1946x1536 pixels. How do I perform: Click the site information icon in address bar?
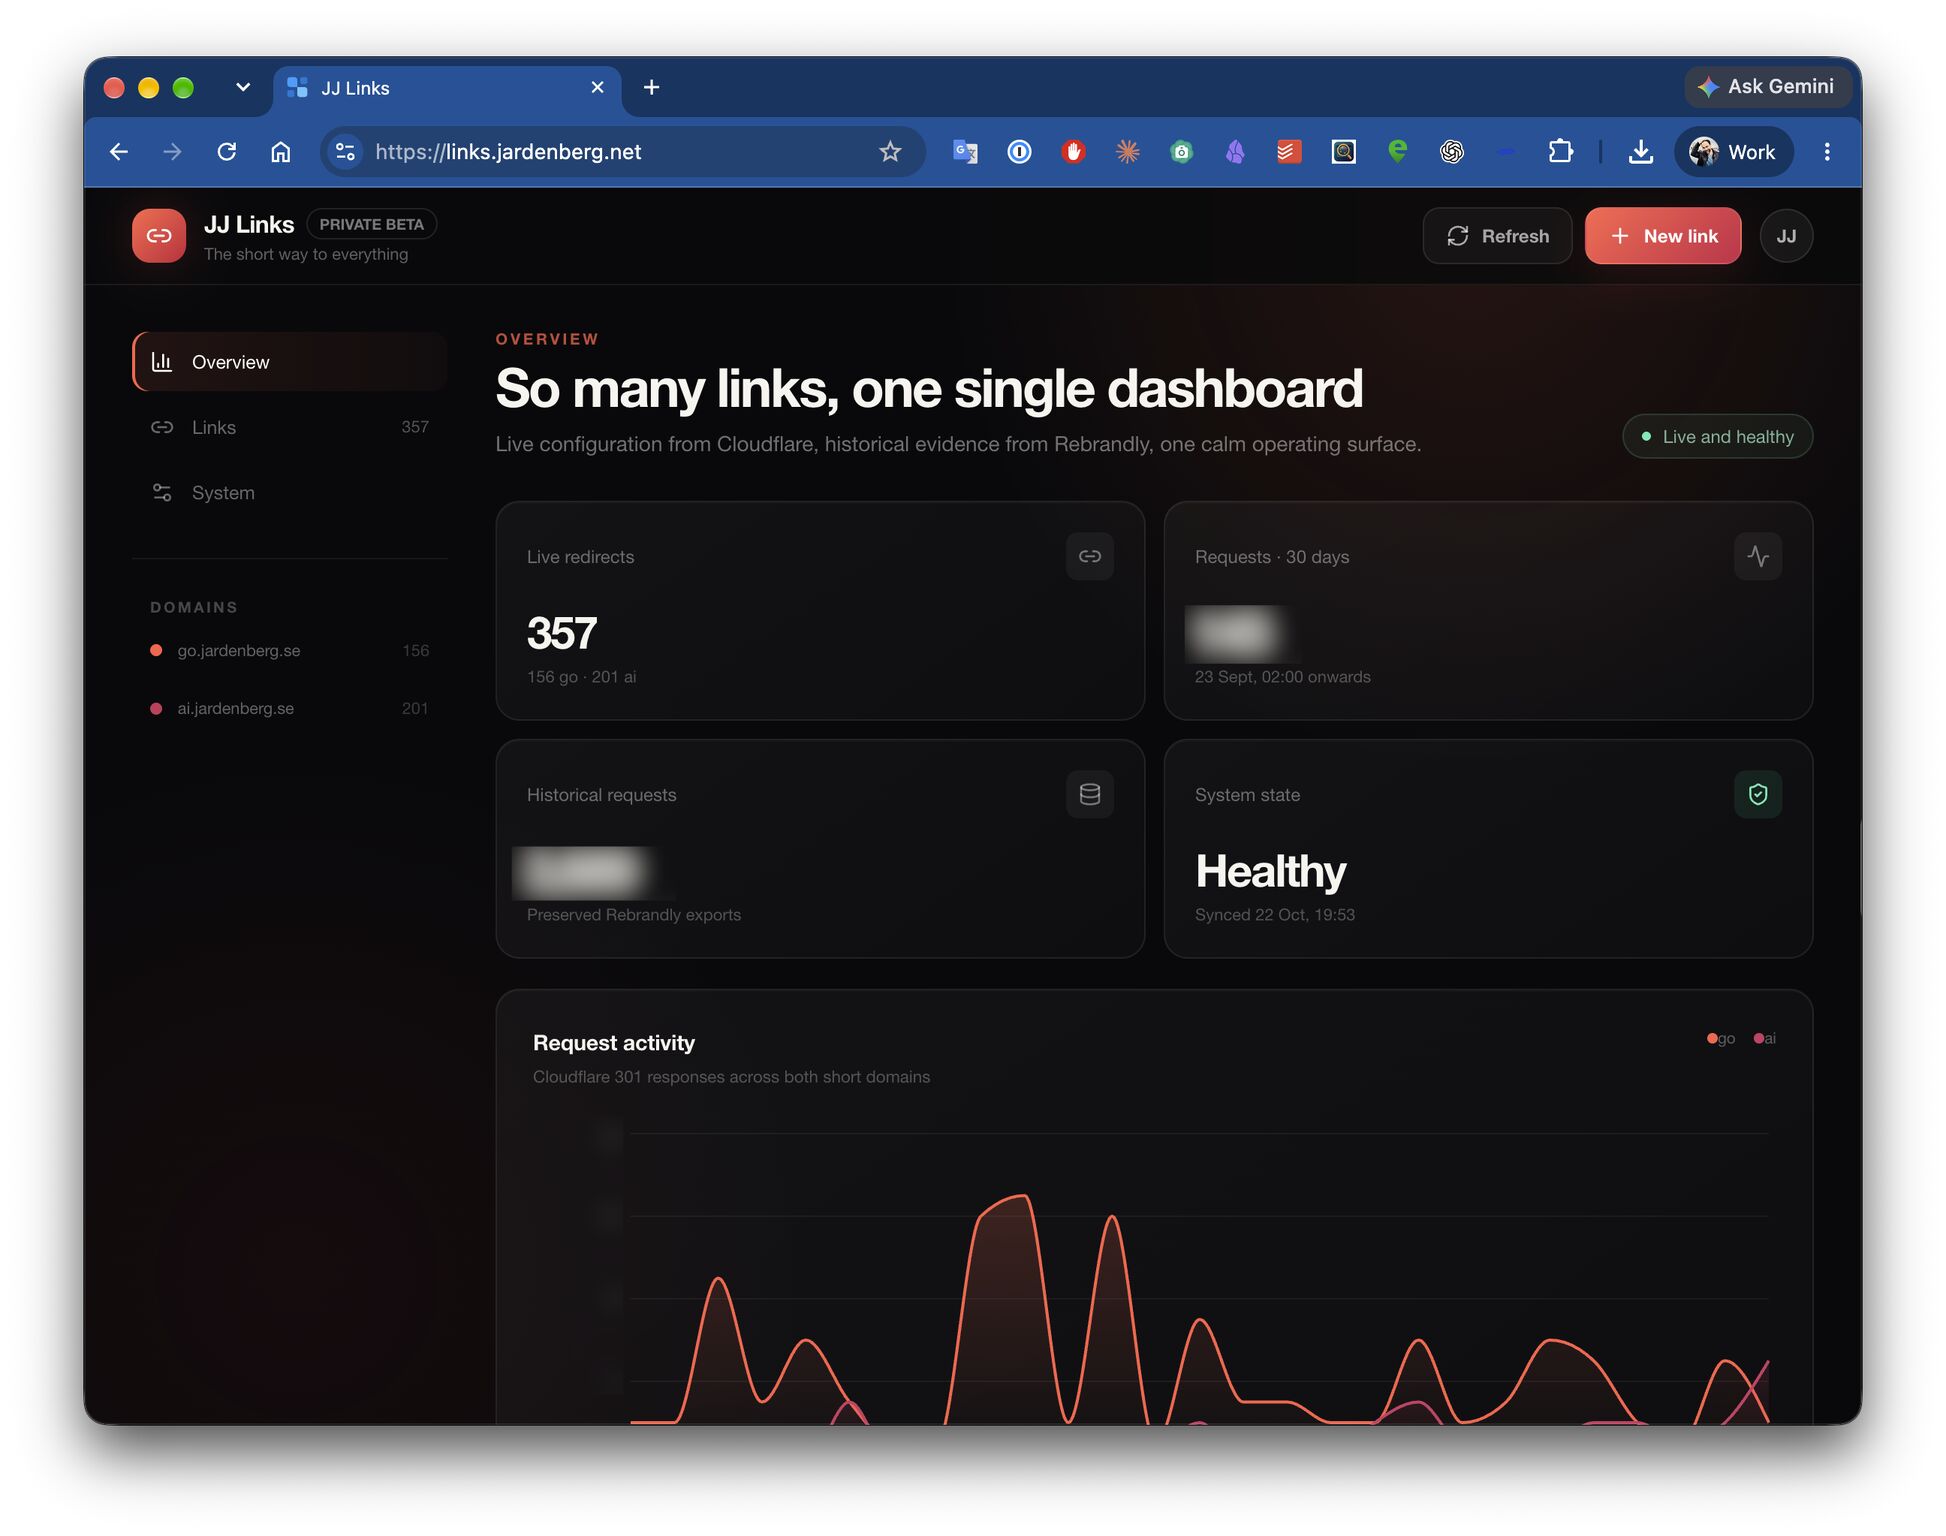(345, 152)
